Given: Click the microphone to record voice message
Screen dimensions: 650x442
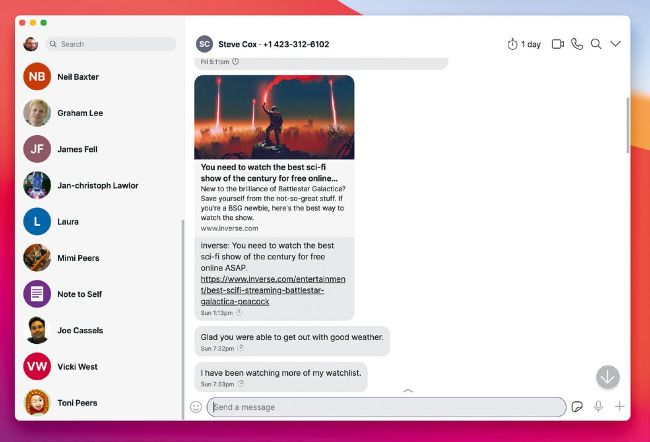Looking at the screenshot, I should click(598, 407).
